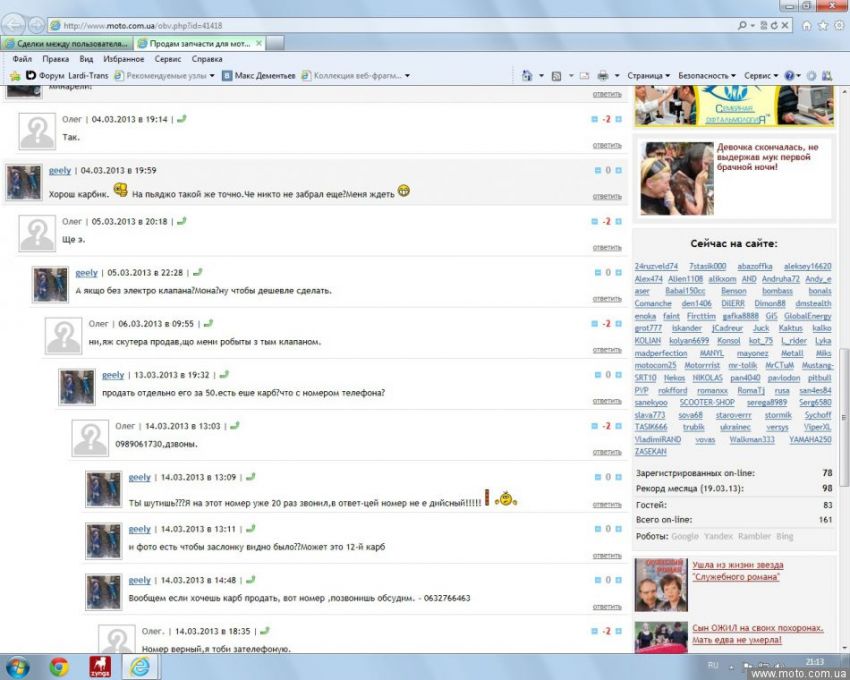Screen dimensions: 850x680
Task: Vote minus on Олег's 05.03.2013 20:18 comment
Action: [x=595, y=222]
